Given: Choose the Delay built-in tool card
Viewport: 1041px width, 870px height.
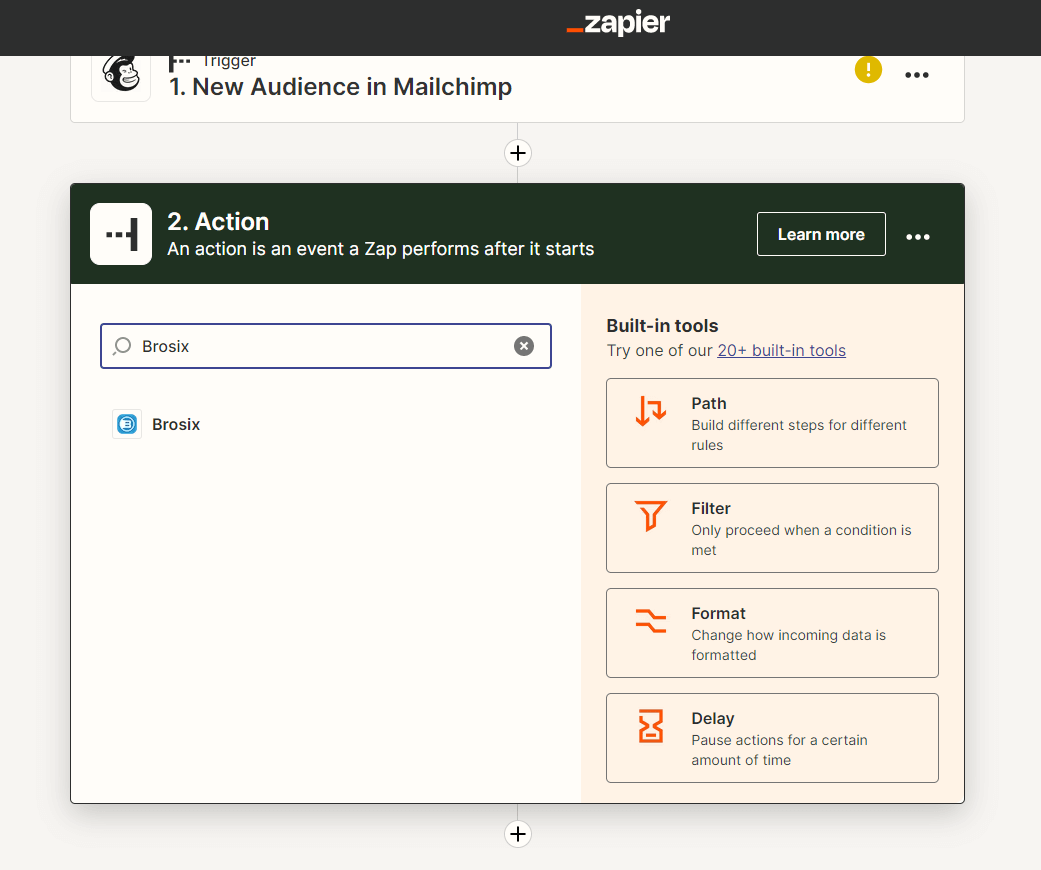Looking at the screenshot, I should tap(772, 738).
